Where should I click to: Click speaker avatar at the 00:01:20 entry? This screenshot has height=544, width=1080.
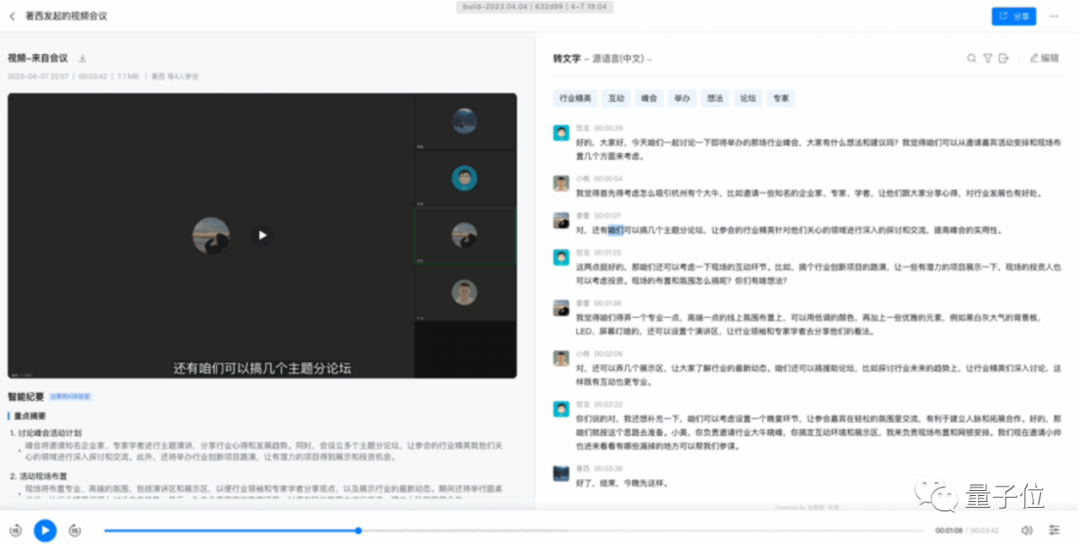pyautogui.click(x=561, y=257)
